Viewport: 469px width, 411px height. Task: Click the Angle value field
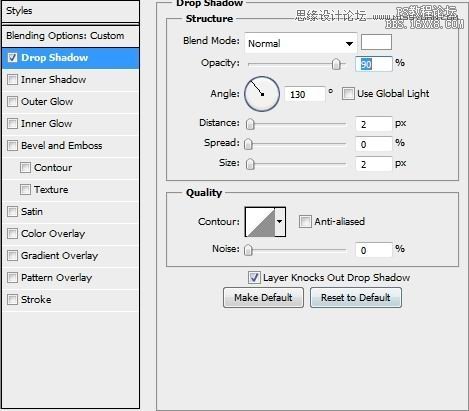click(305, 94)
